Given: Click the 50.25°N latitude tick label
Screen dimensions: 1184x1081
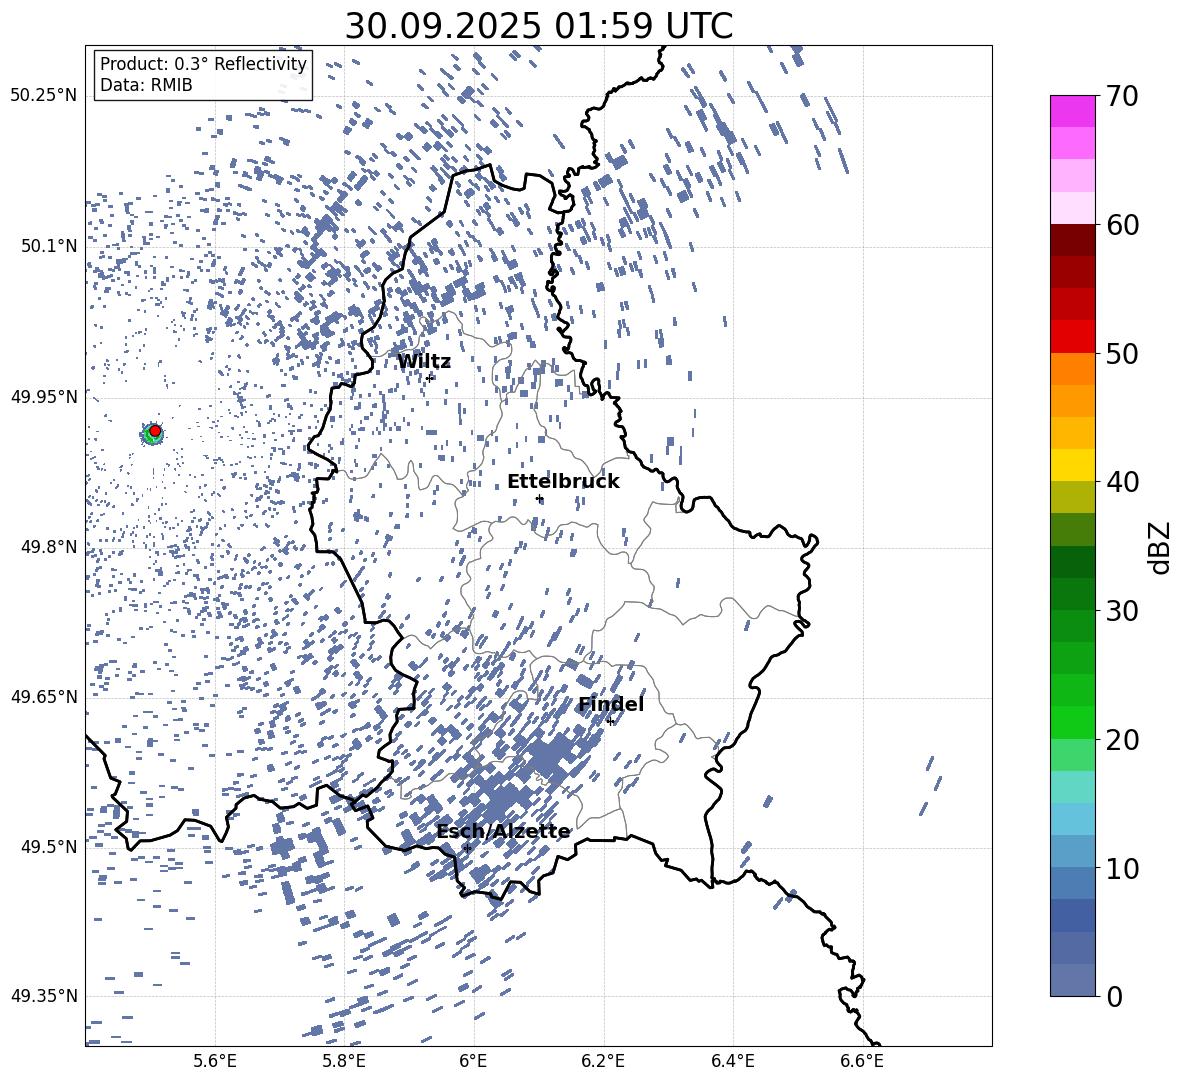Looking at the screenshot, I should click(43, 96).
